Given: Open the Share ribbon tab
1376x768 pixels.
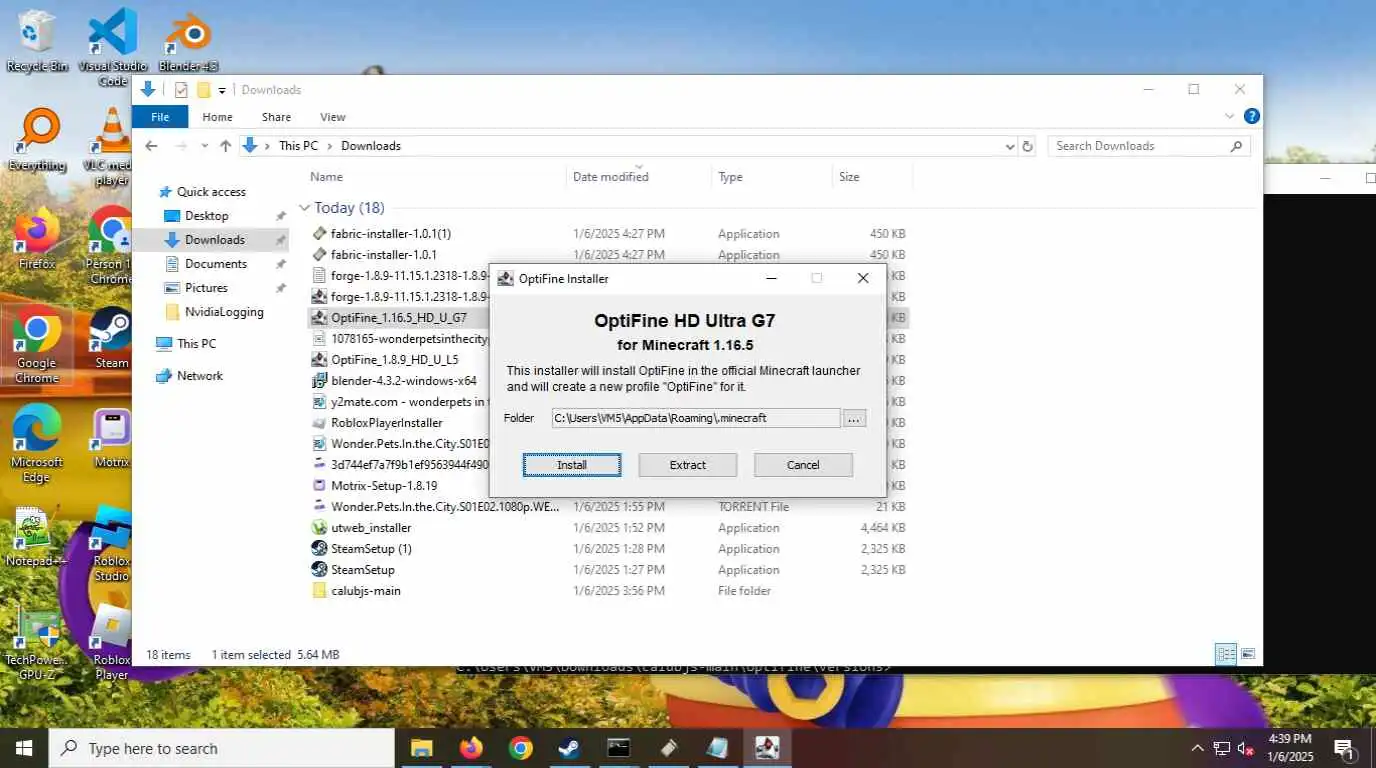Looking at the screenshot, I should (276, 117).
